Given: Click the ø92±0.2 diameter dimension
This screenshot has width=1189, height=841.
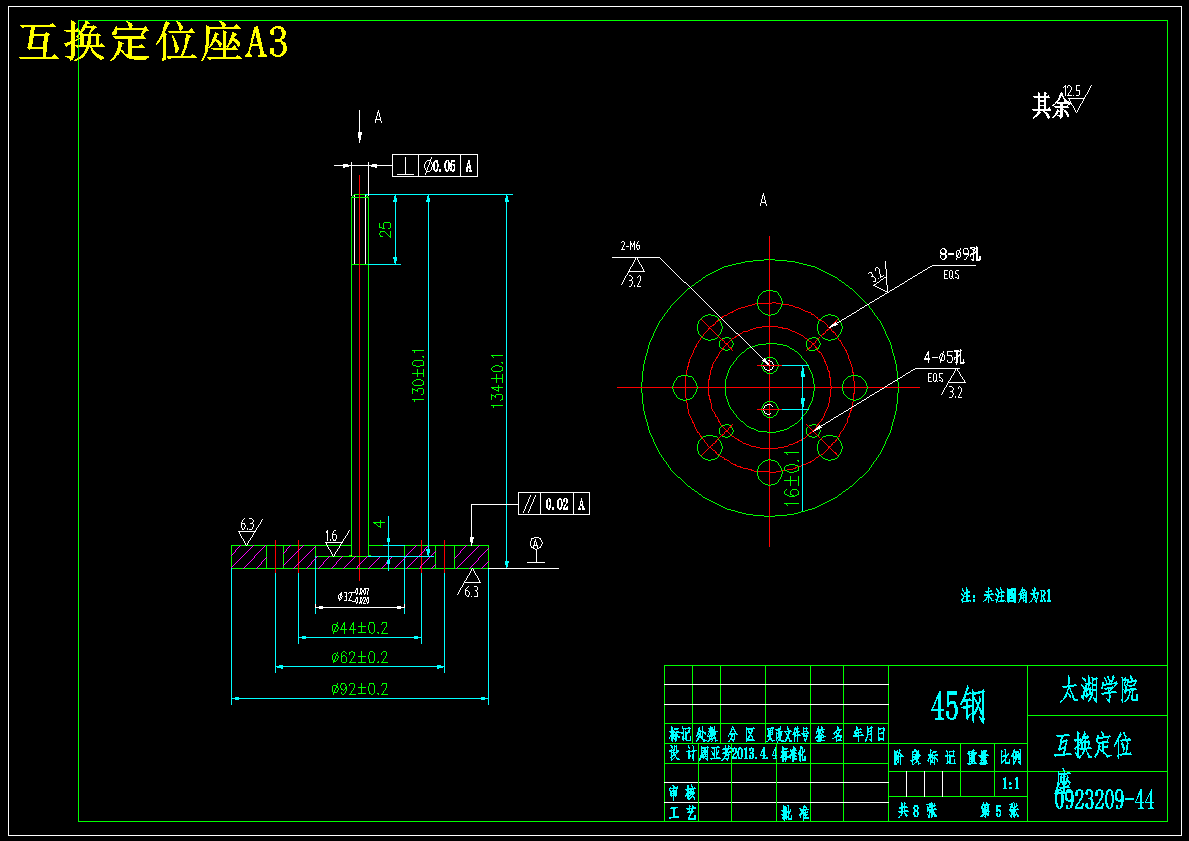Looking at the screenshot, I should (x=359, y=689).
